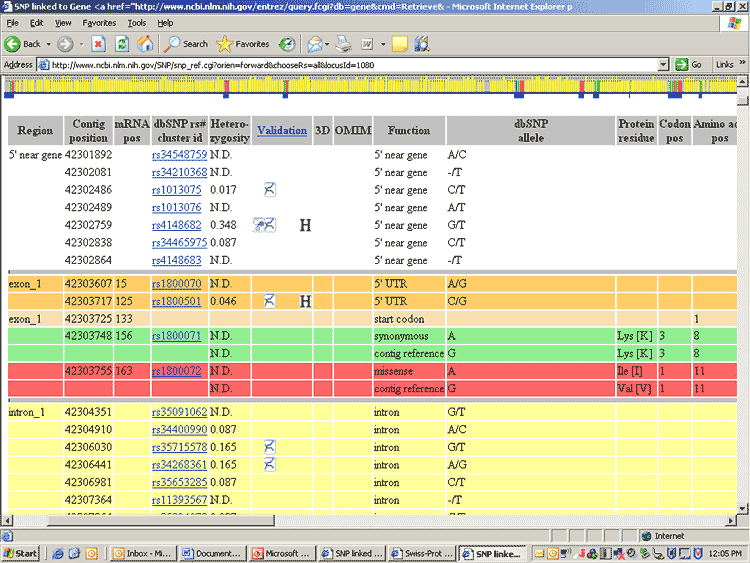
Task: Click validation icon in rs34268361 row
Action: point(269,464)
